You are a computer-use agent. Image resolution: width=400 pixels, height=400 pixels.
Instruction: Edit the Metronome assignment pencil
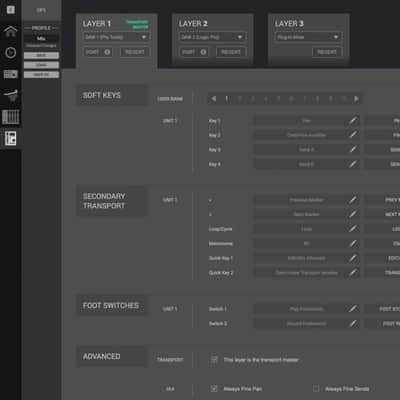click(x=353, y=244)
